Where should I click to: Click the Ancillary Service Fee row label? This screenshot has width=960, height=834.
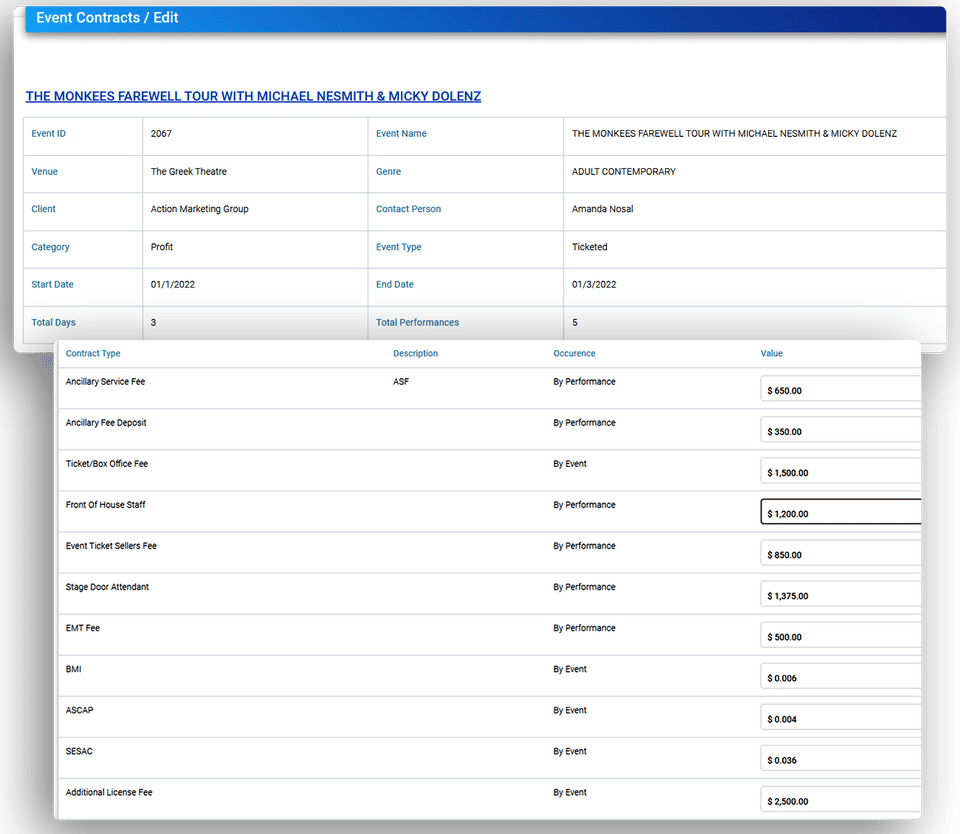[x=105, y=381]
